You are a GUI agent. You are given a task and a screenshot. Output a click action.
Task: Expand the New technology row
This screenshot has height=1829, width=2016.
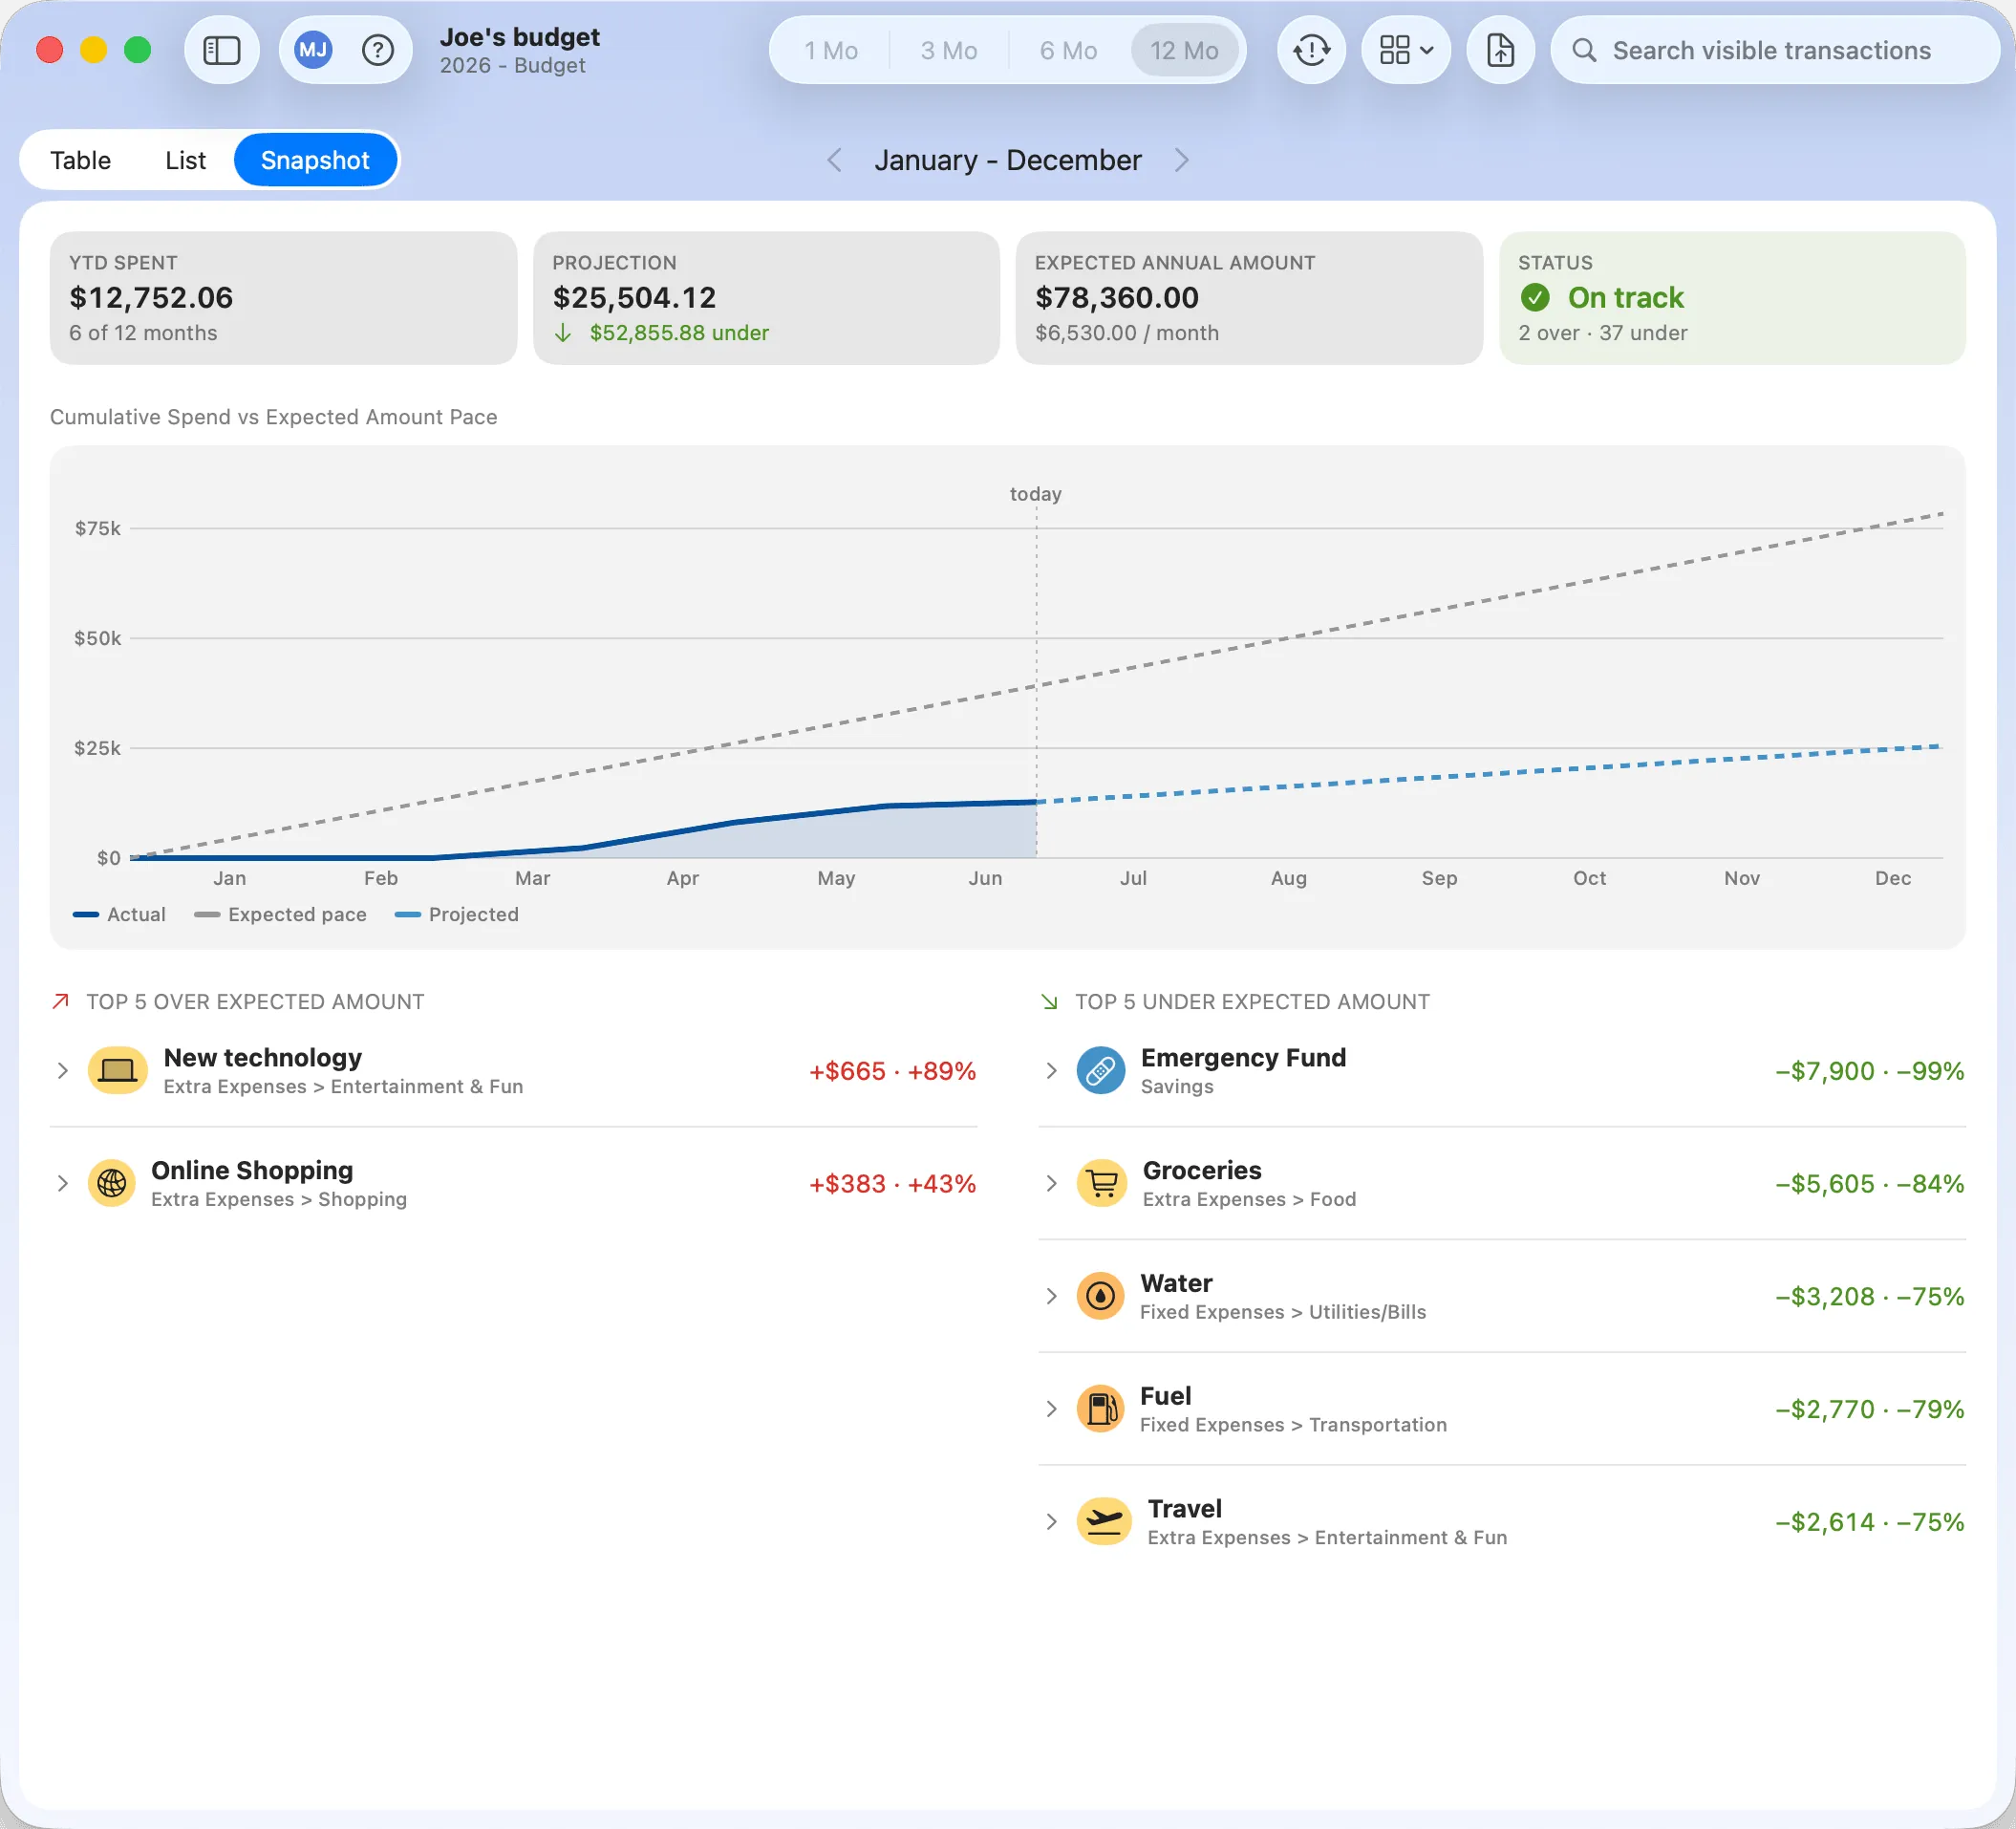pyautogui.click(x=62, y=1071)
